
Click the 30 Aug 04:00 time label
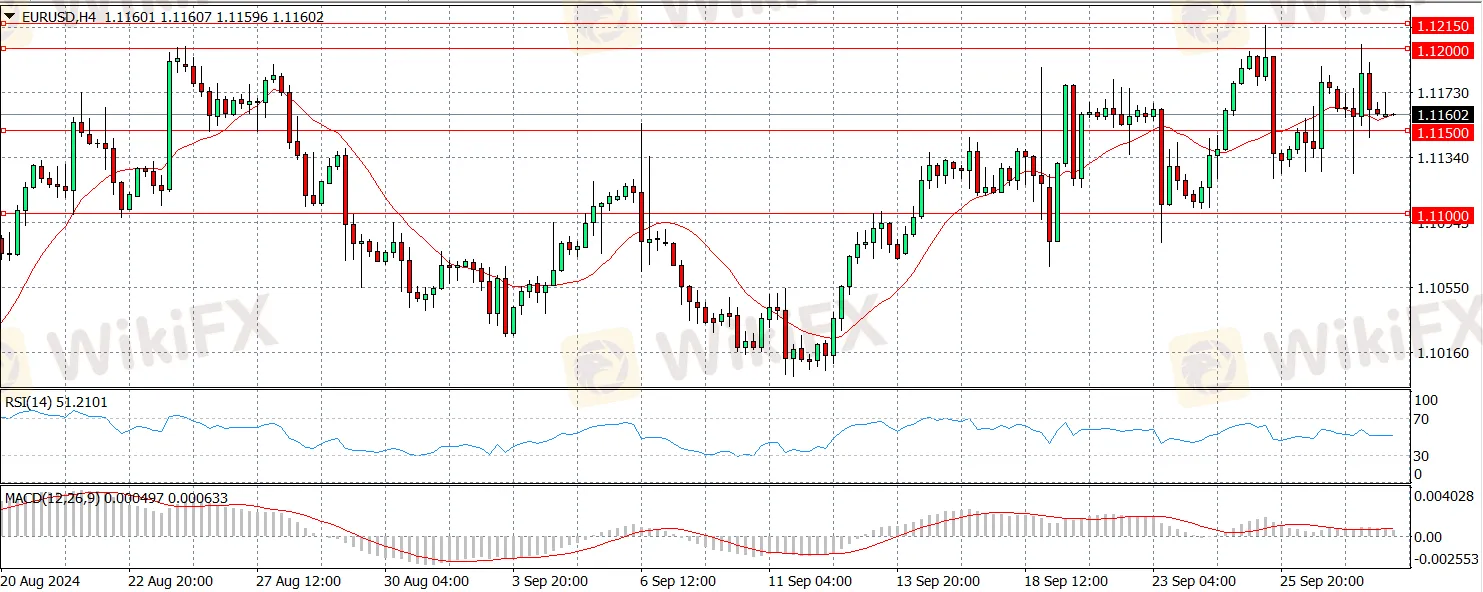pyautogui.click(x=427, y=581)
